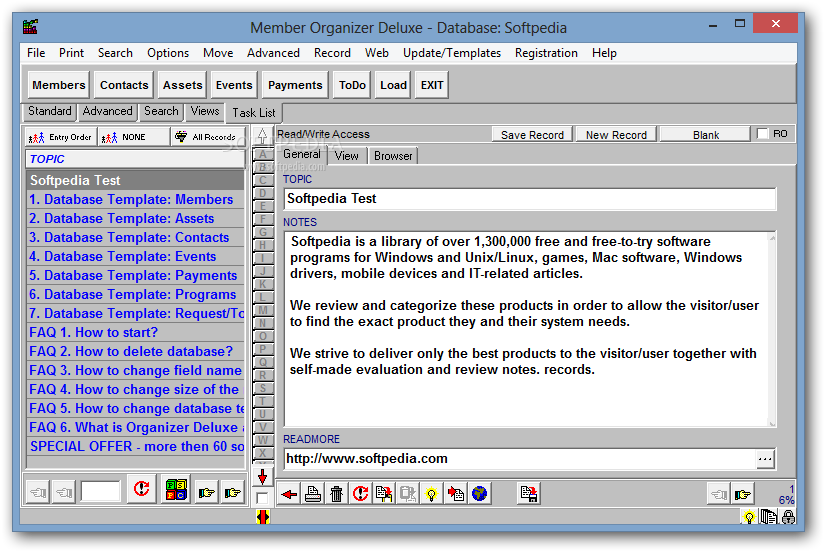This screenshot has height=552, width=825.
Task: Click the copy-record document icon beside refresh
Action: click(x=384, y=494)
